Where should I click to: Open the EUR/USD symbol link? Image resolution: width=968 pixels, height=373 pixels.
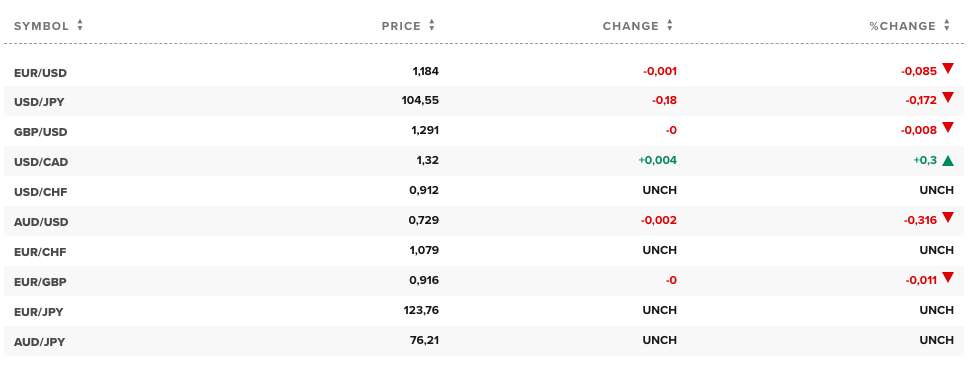[40, 73]
